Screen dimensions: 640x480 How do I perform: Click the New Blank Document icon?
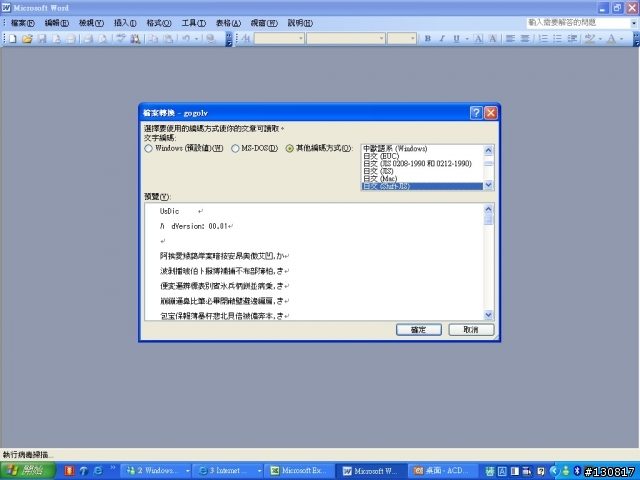coord(13,39)
